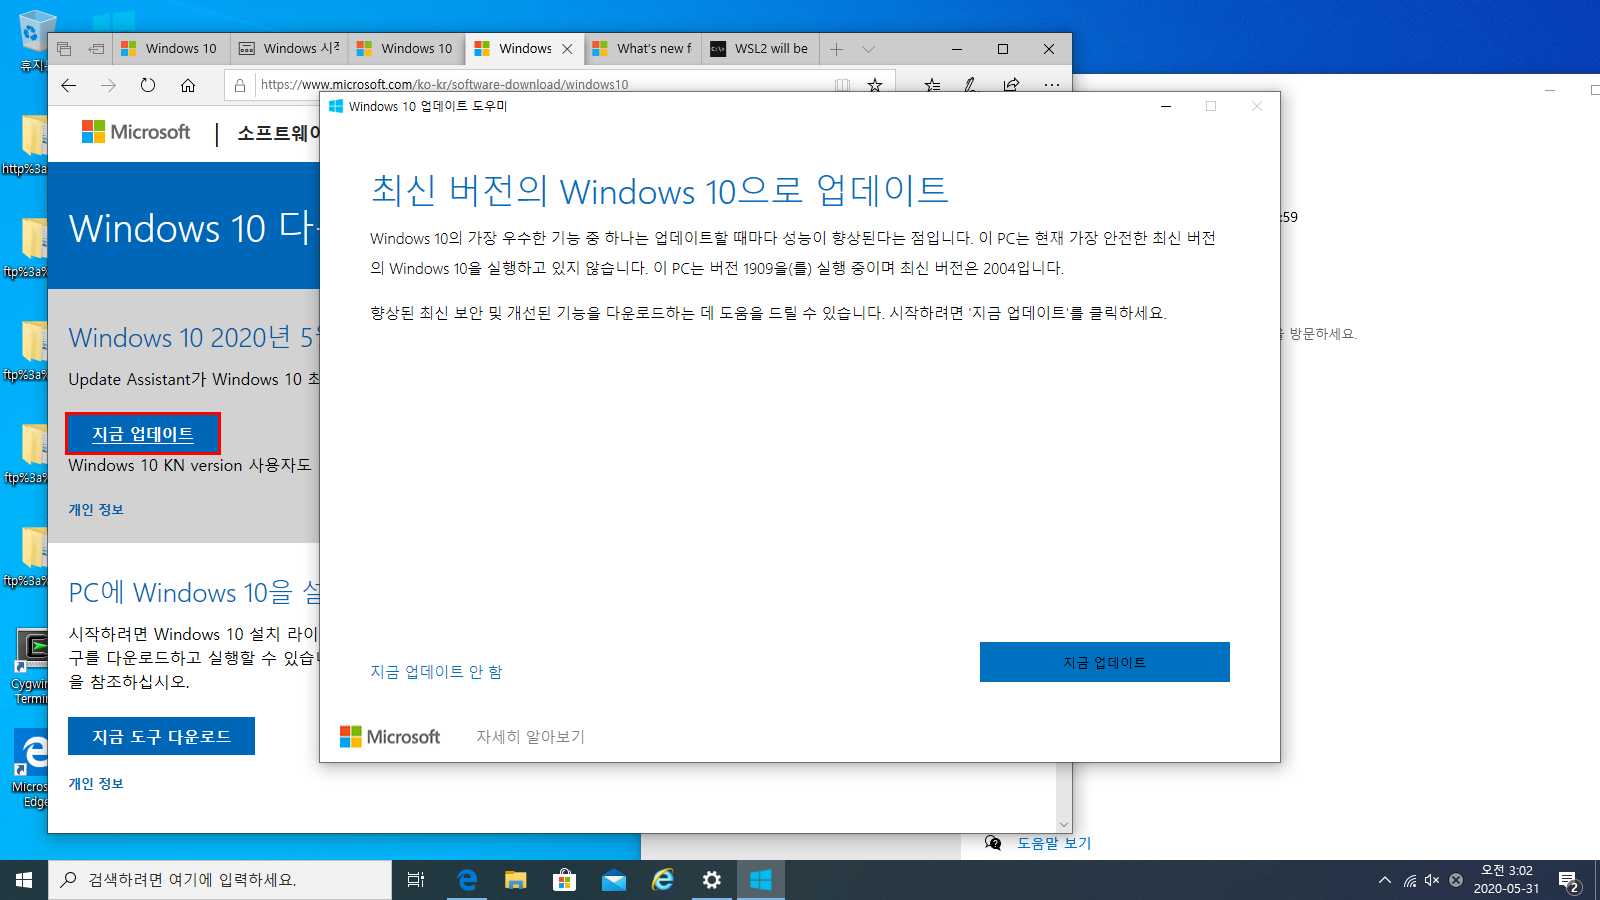The width and height of the screenshot is (1600, 900).
Task: Go forward in Edge browser
Action: (x=108, y=85)
